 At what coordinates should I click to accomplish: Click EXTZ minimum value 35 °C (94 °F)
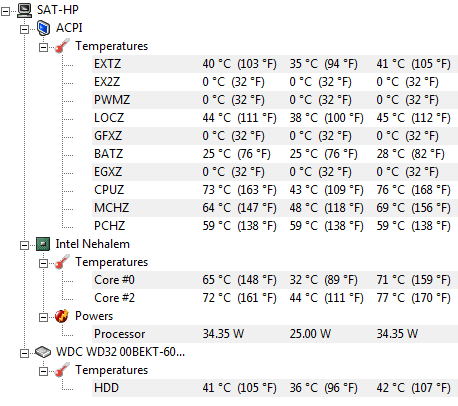coord(323,64)
